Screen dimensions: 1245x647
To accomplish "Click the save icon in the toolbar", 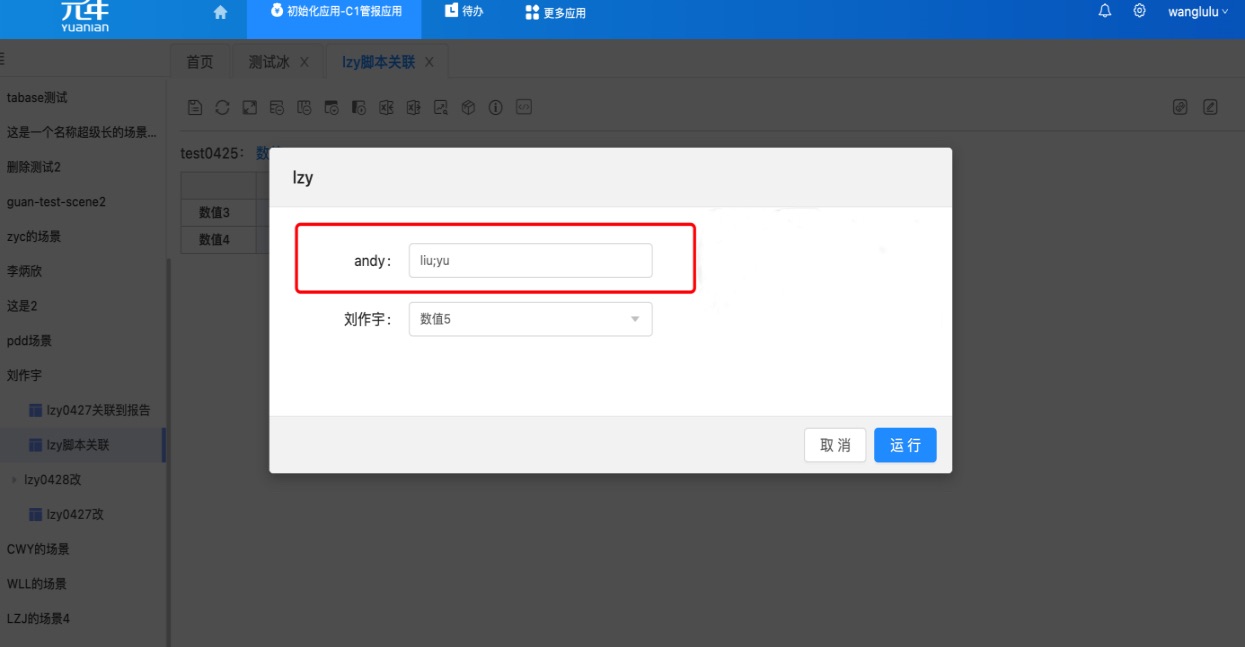I will (x=195, y=107).
